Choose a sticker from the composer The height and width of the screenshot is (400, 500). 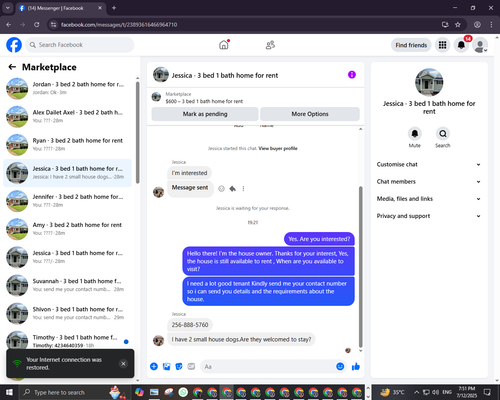(179, 367)
